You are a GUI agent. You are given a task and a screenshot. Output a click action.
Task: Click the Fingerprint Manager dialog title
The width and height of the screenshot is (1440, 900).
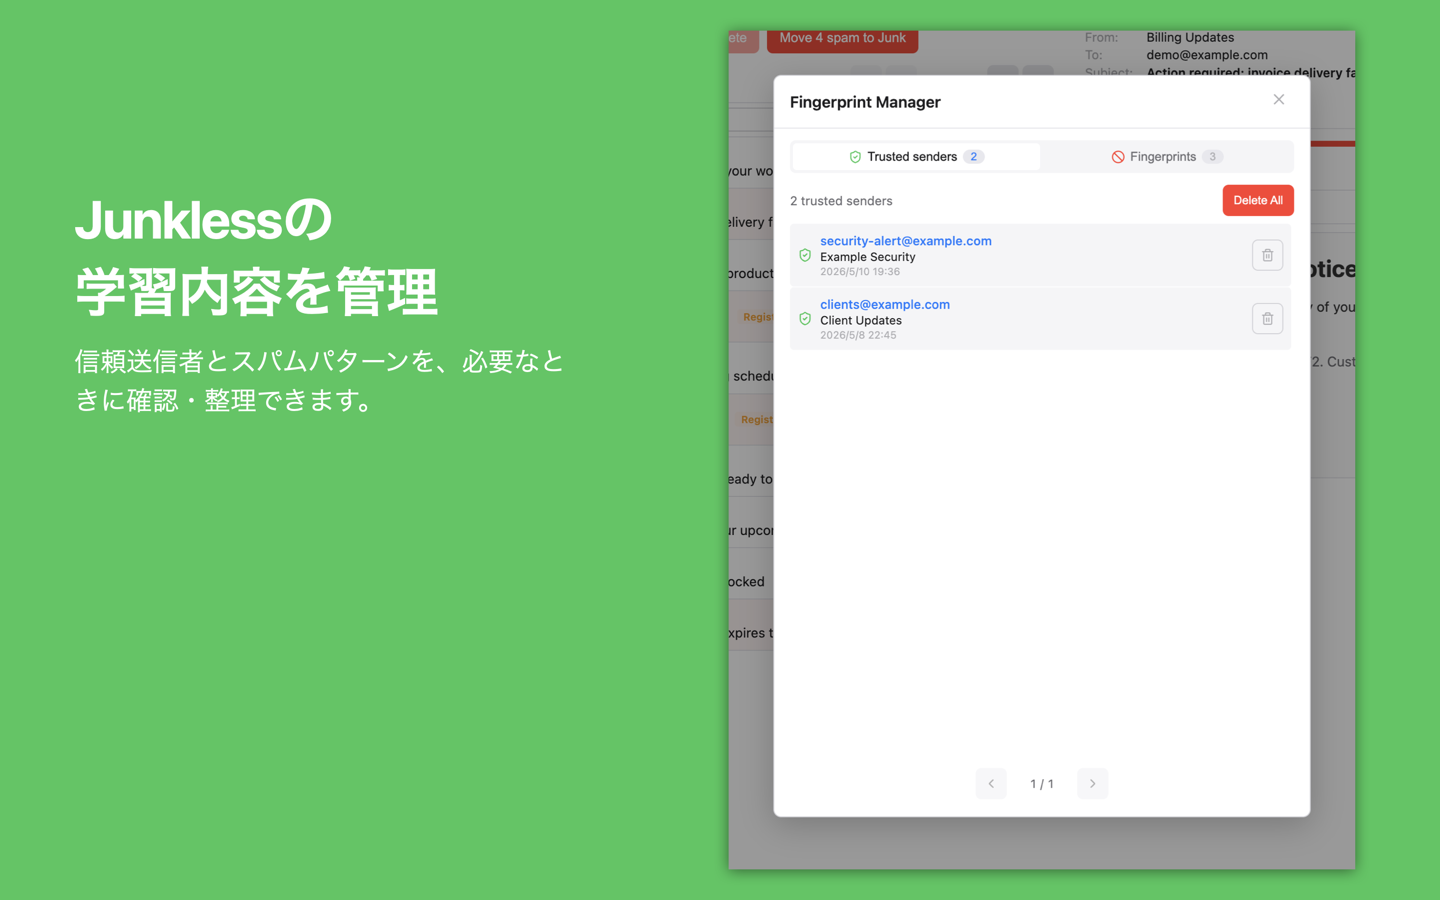pos(865,102)
